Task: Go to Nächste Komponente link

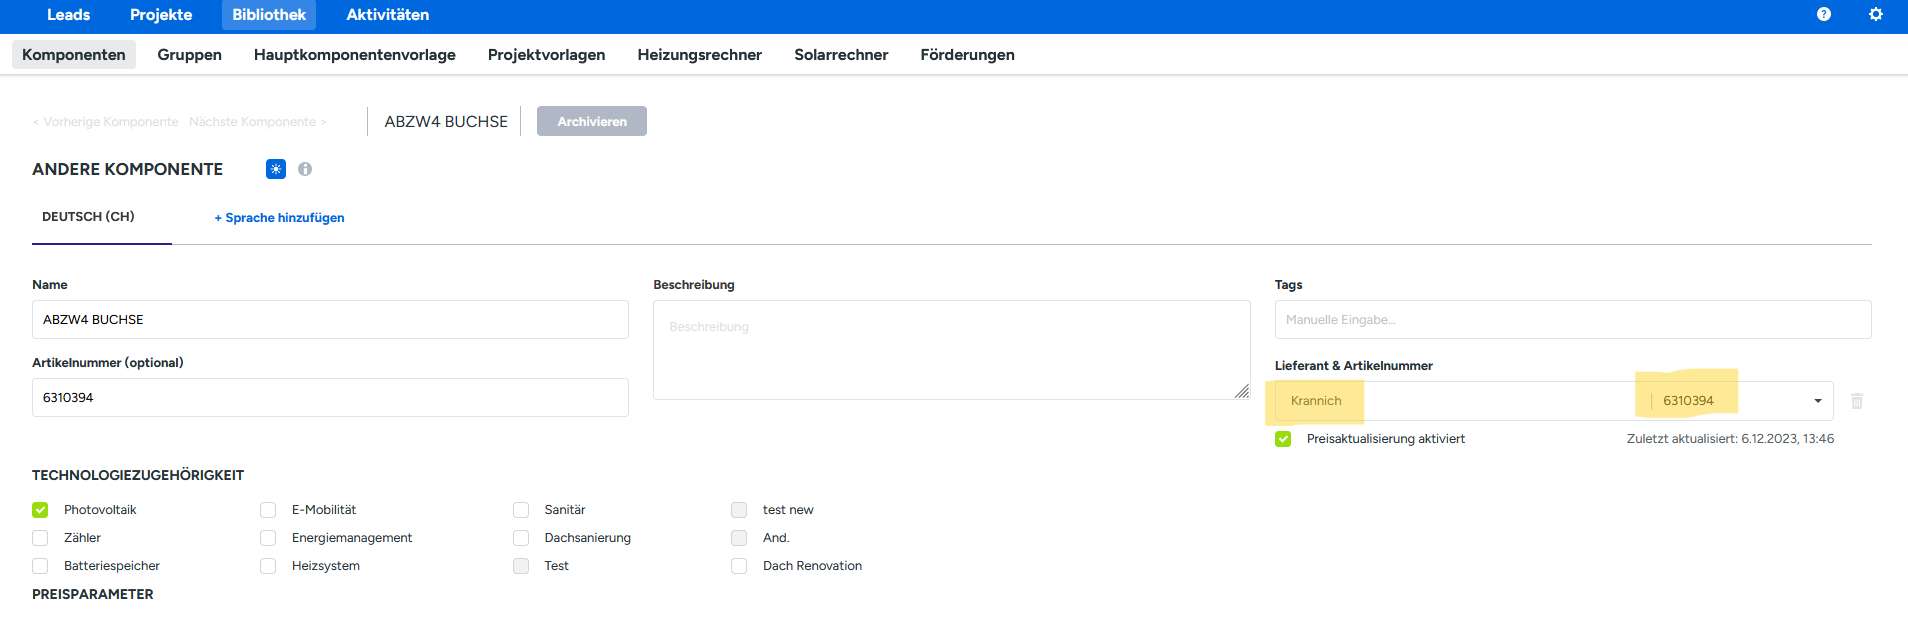Action: (x=257, y=122)
